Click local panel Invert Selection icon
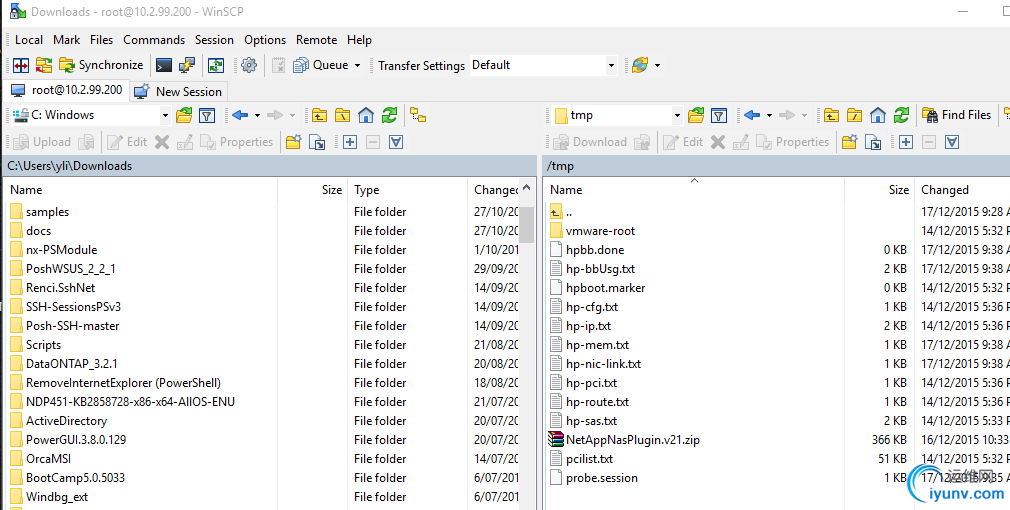 click(396, 142)
